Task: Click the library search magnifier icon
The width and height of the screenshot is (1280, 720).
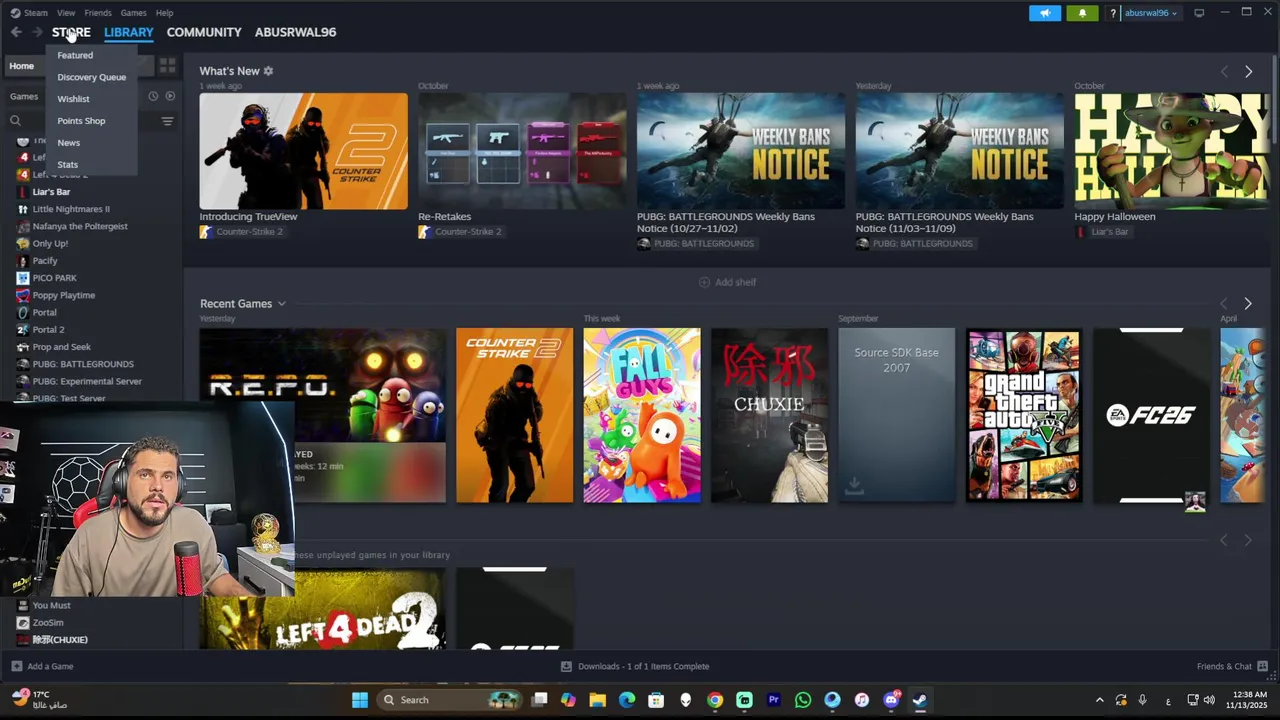Action: 15,121
